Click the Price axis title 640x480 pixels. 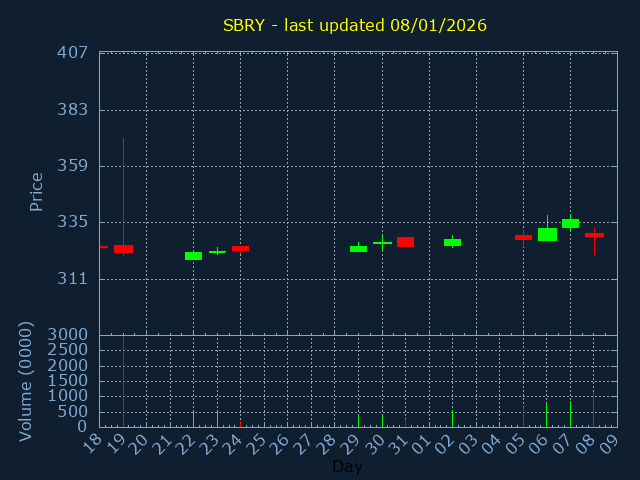[36, 191]
